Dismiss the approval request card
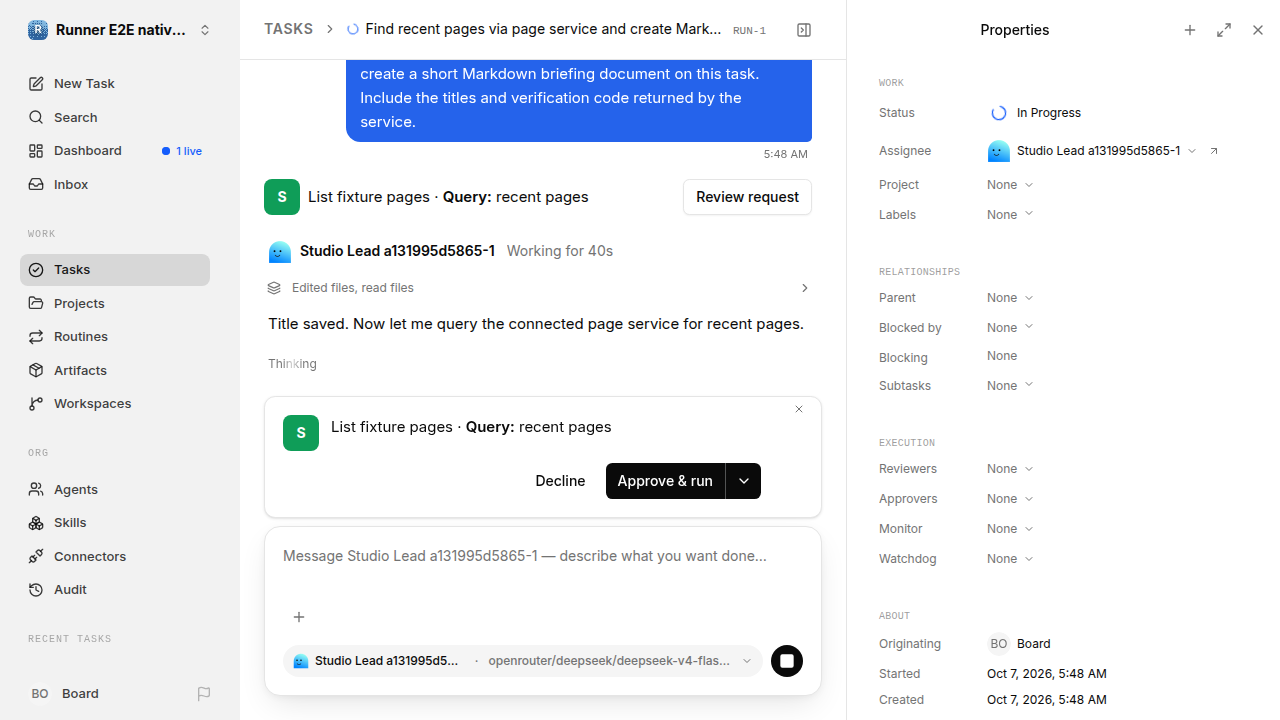 (x=799, y=409)
